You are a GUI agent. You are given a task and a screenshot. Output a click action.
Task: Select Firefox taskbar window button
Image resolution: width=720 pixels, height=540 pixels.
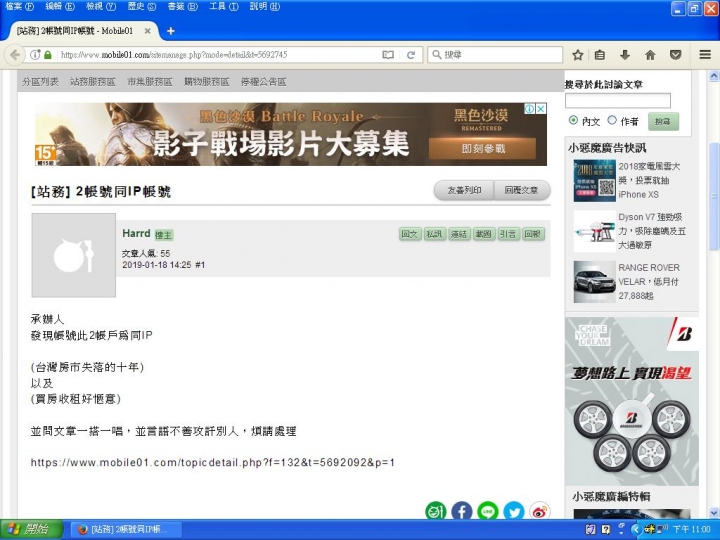(x=126, y=529)
